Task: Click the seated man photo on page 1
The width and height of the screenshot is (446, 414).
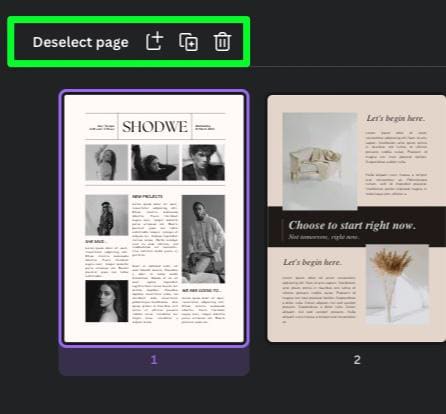Action: click(203, 239)
